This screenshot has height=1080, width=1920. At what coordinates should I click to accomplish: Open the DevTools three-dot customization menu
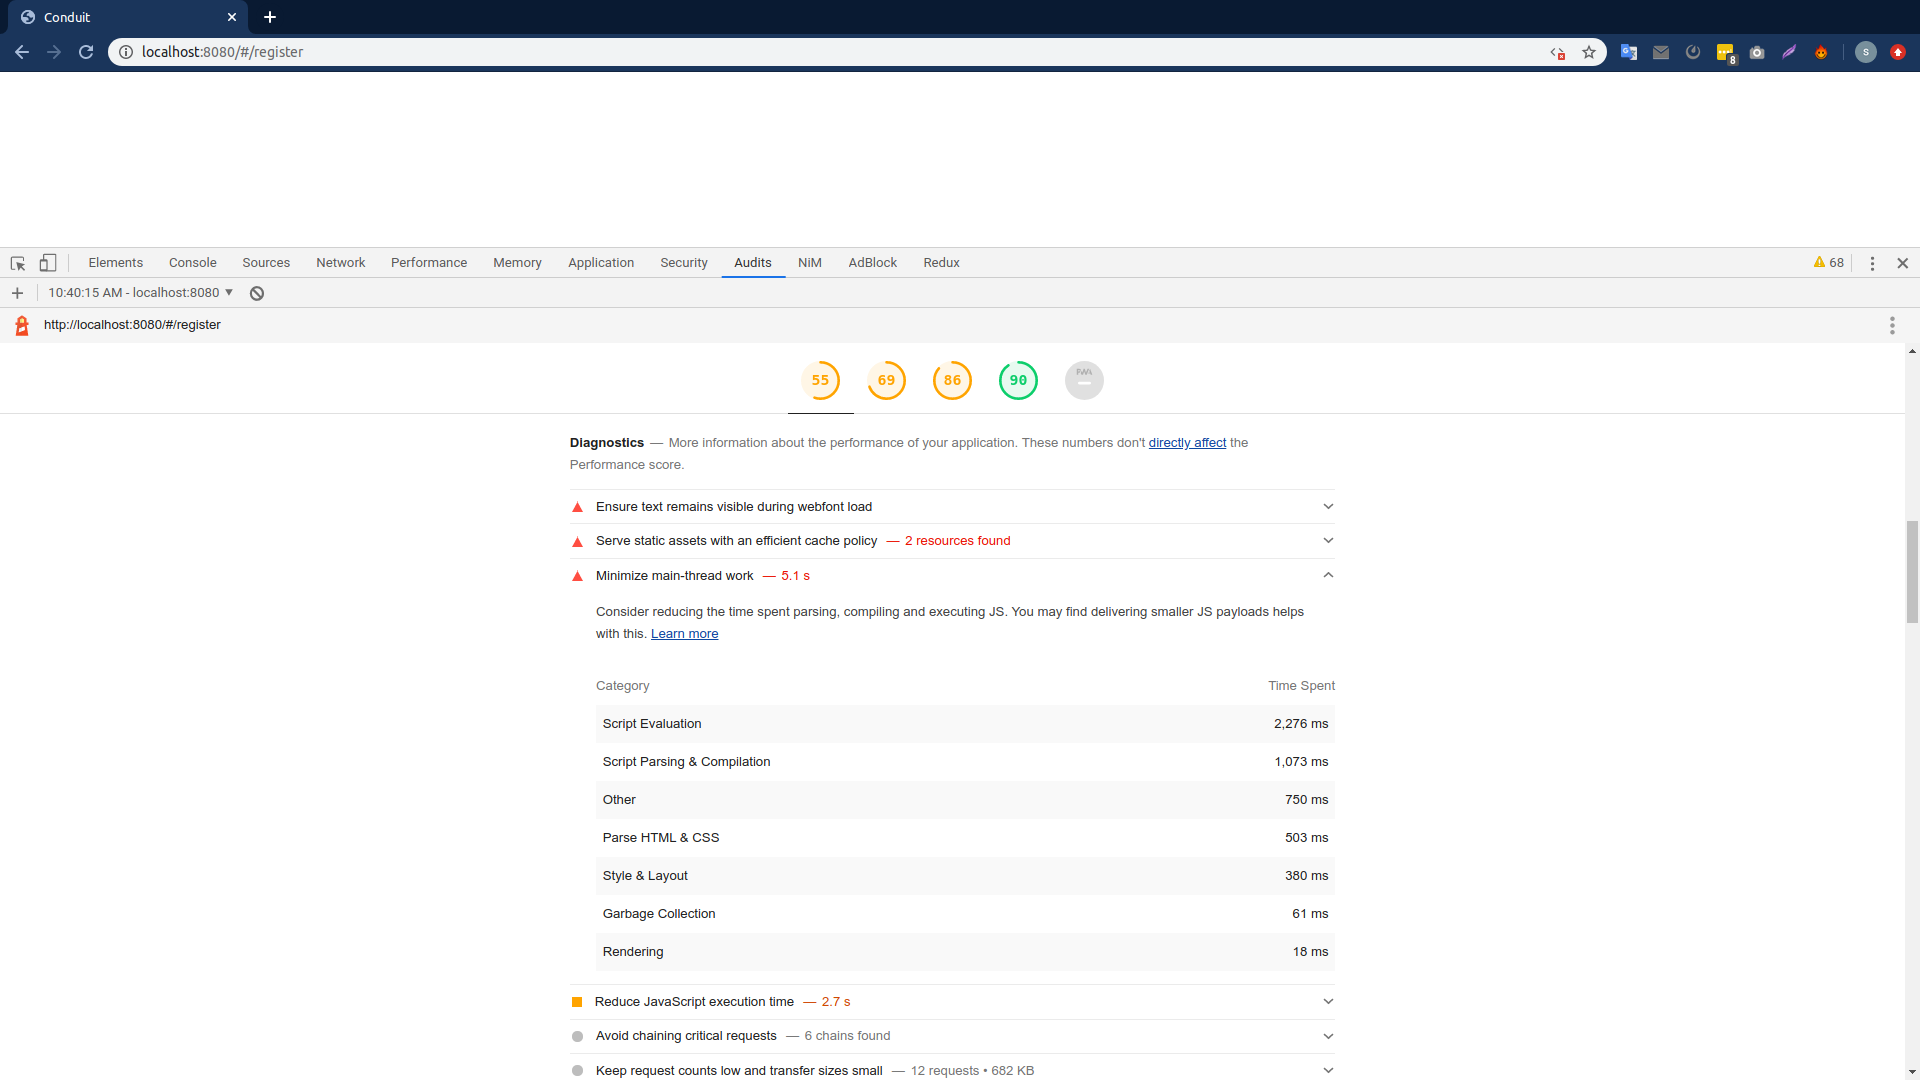[x=1872, y=263]
